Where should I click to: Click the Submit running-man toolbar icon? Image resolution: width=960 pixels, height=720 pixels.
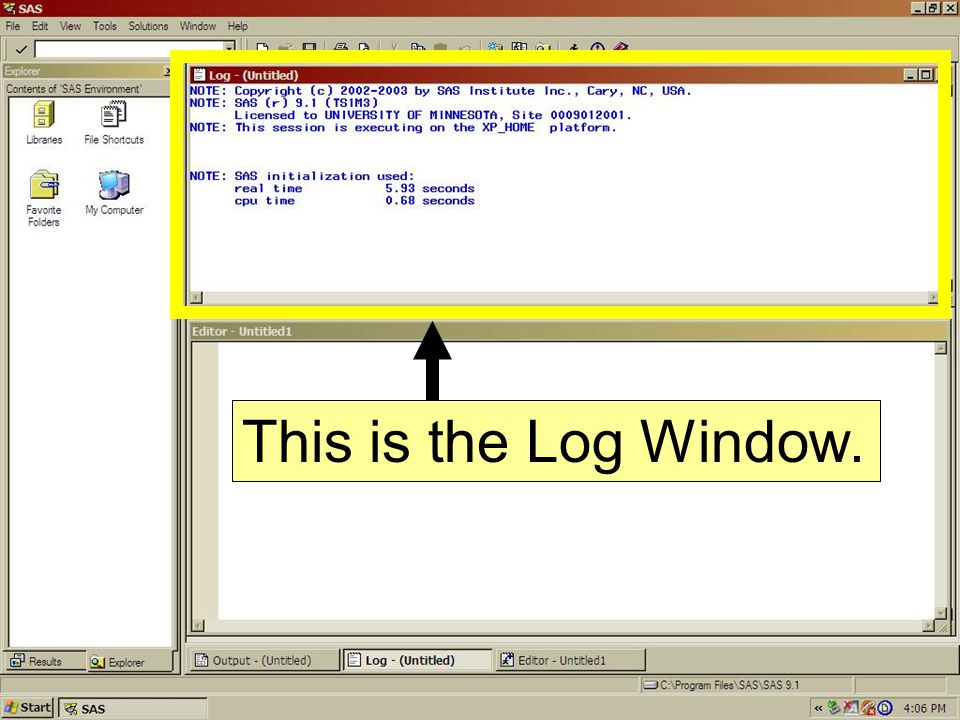(x=574, y=48)
